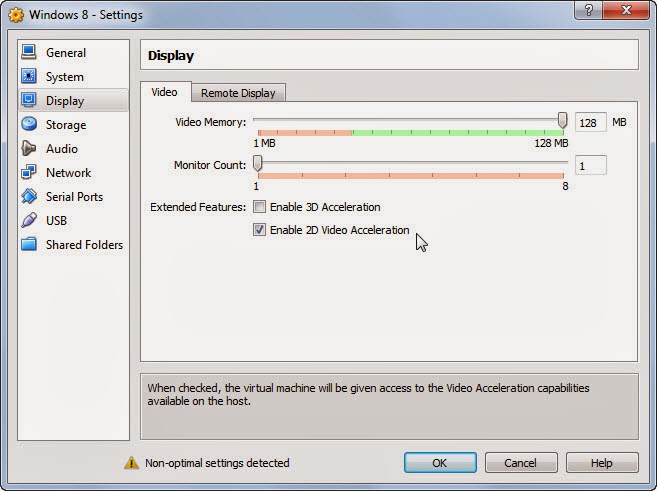Click the General monitor icon in sidebar
657x491 pixels.
(x=28, y=52)
